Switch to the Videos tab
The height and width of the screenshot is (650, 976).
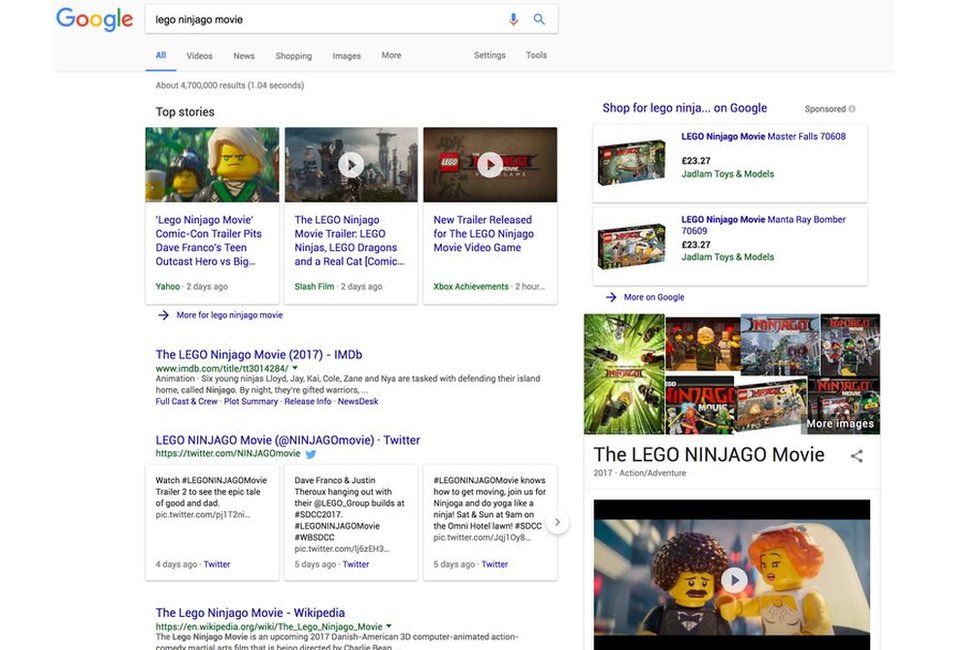(x=199, y=55)
